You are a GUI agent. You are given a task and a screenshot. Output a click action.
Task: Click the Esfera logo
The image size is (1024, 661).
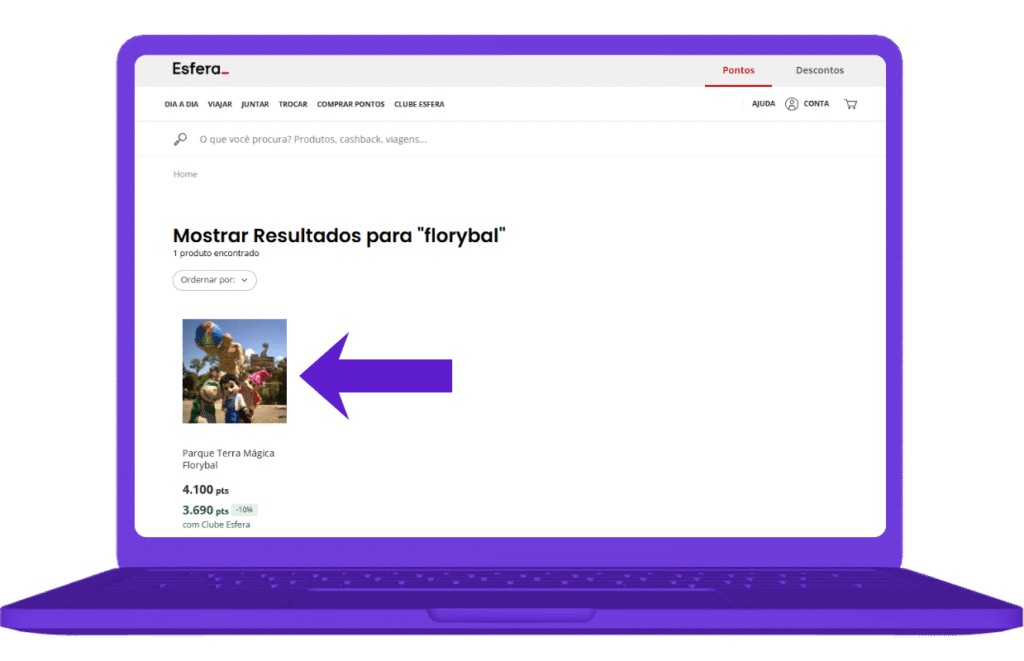201,70
